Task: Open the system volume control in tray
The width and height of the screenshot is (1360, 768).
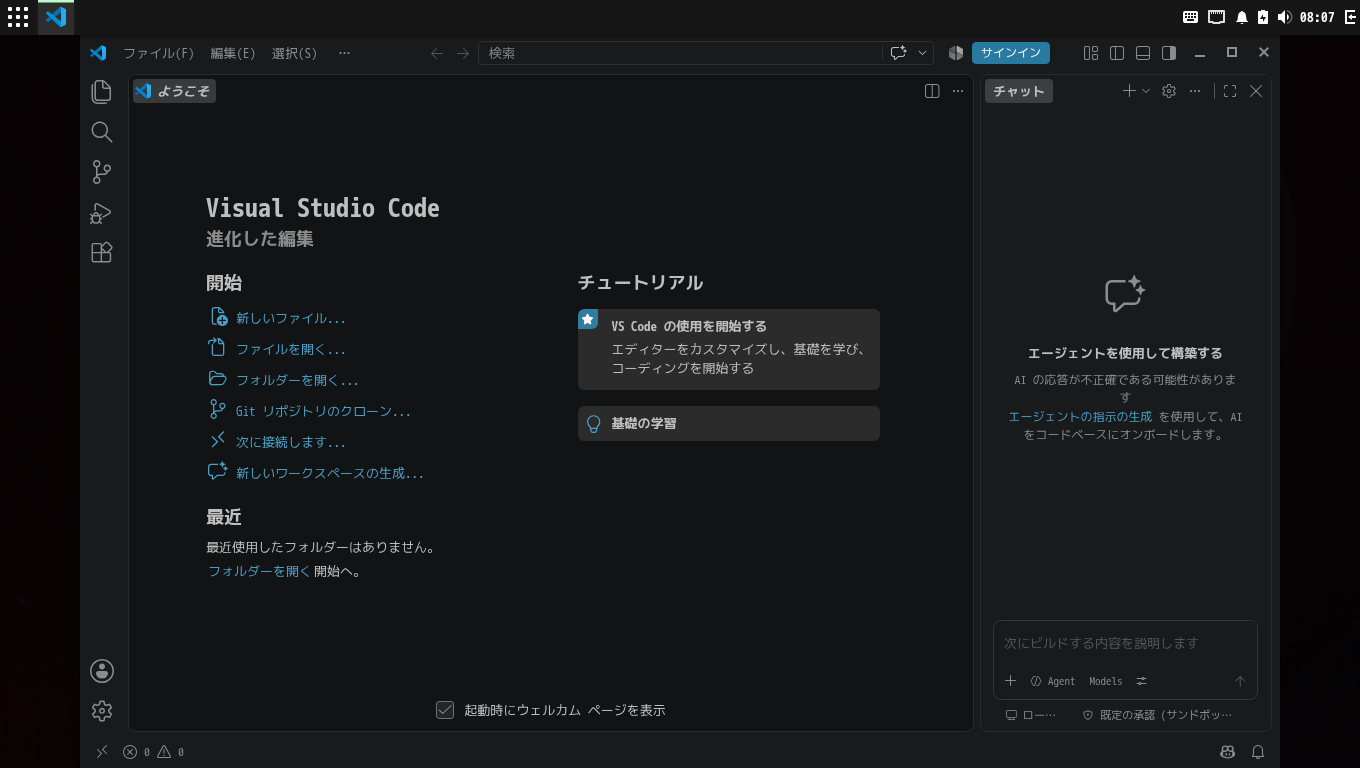Action: tap(1284, 17)
